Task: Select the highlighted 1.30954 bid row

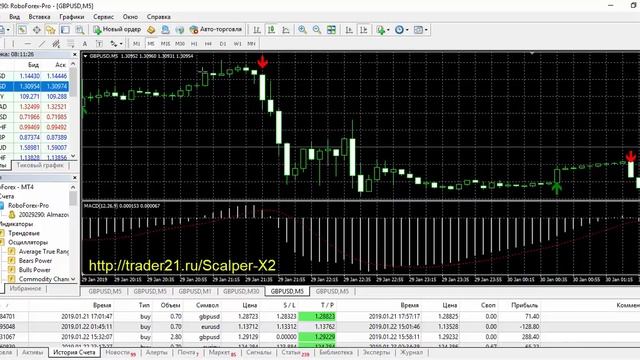Action: pos(34,86)
